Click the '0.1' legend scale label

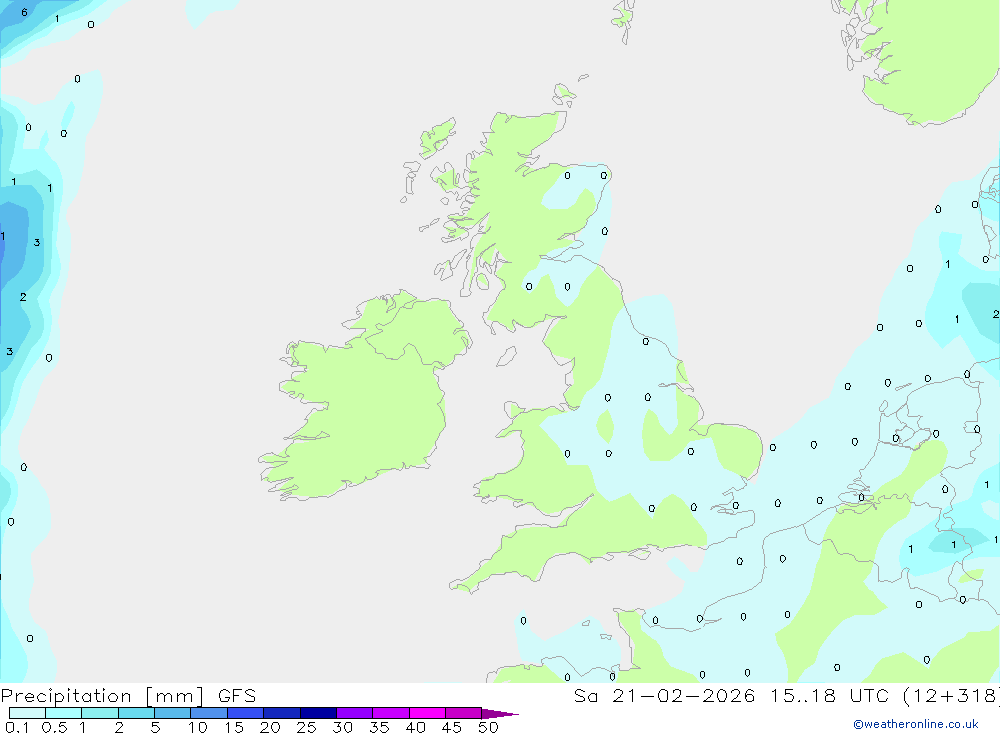tap(17, 727)
